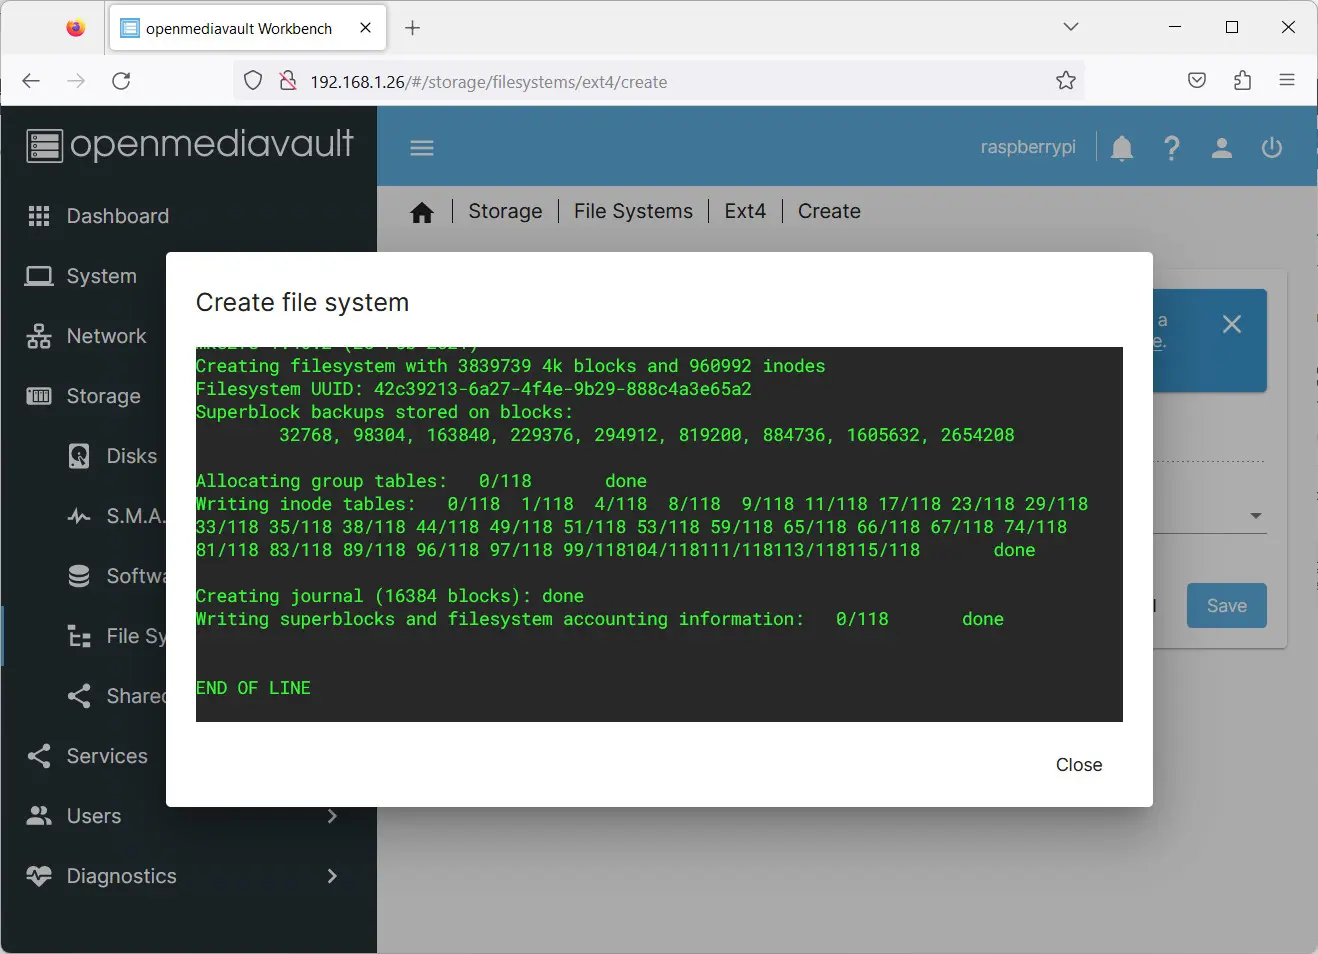Open the Disks sidebar entry
The width and height of the screenshot is (1318, 954).
click(131, 456)
